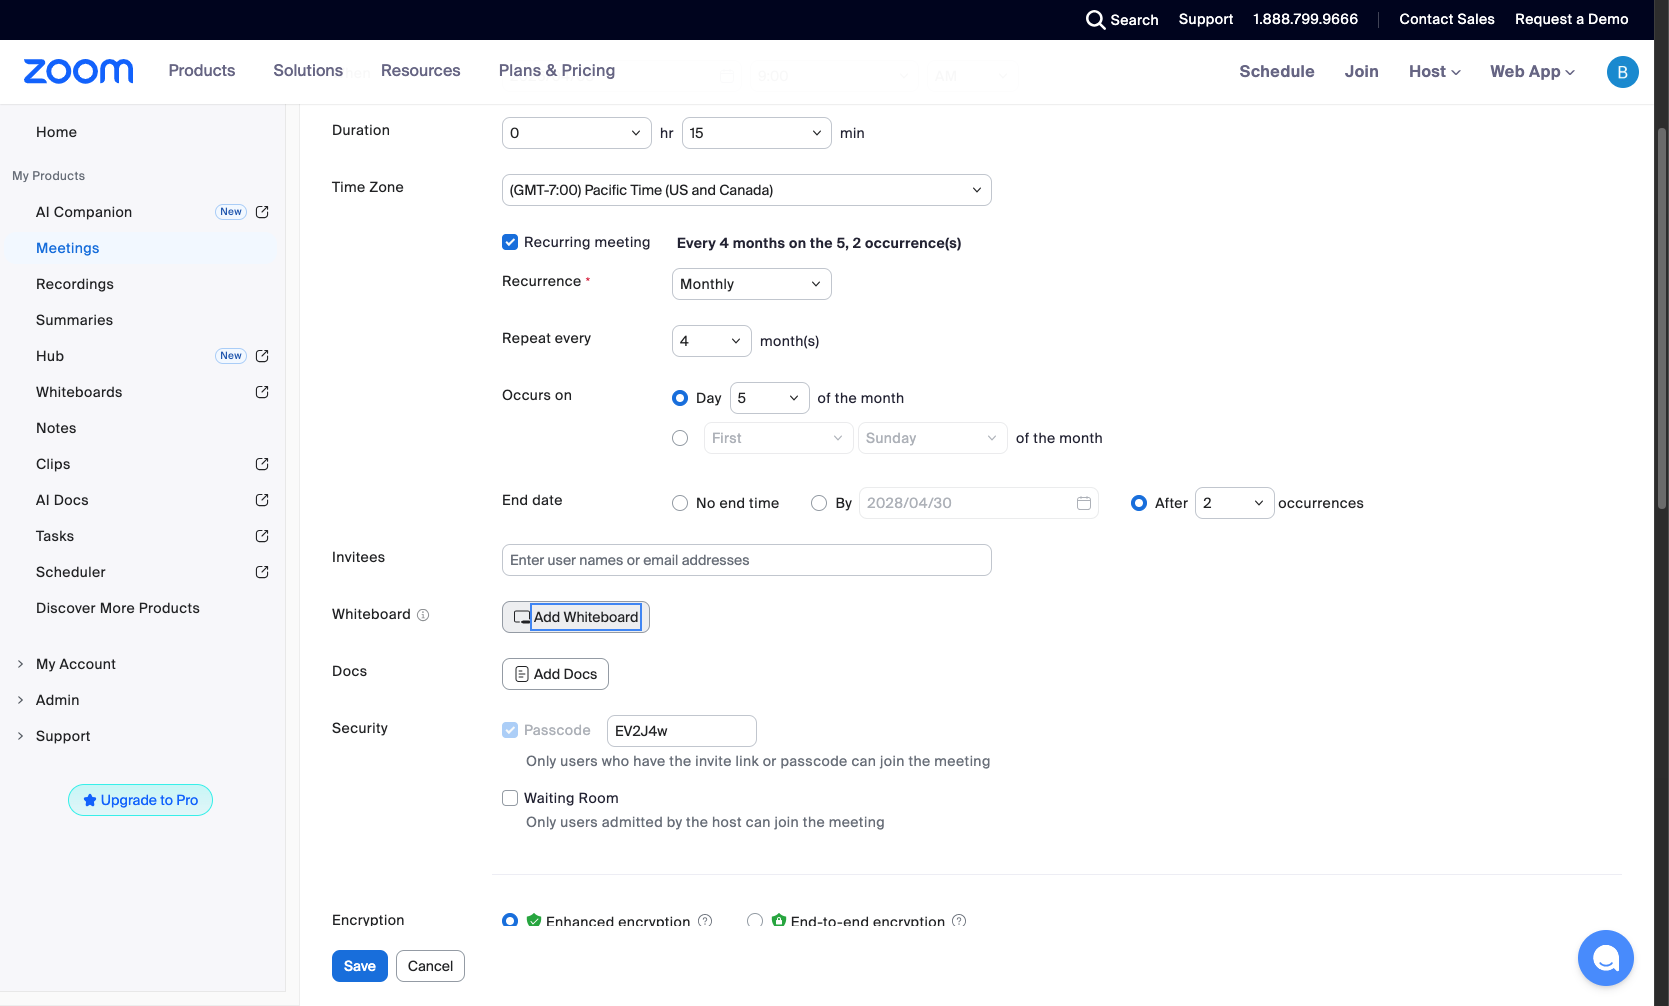The width and height of the screenshot is (1669, 1006).
Task: Open Summaries in sidebar
Action: [74, 320]
